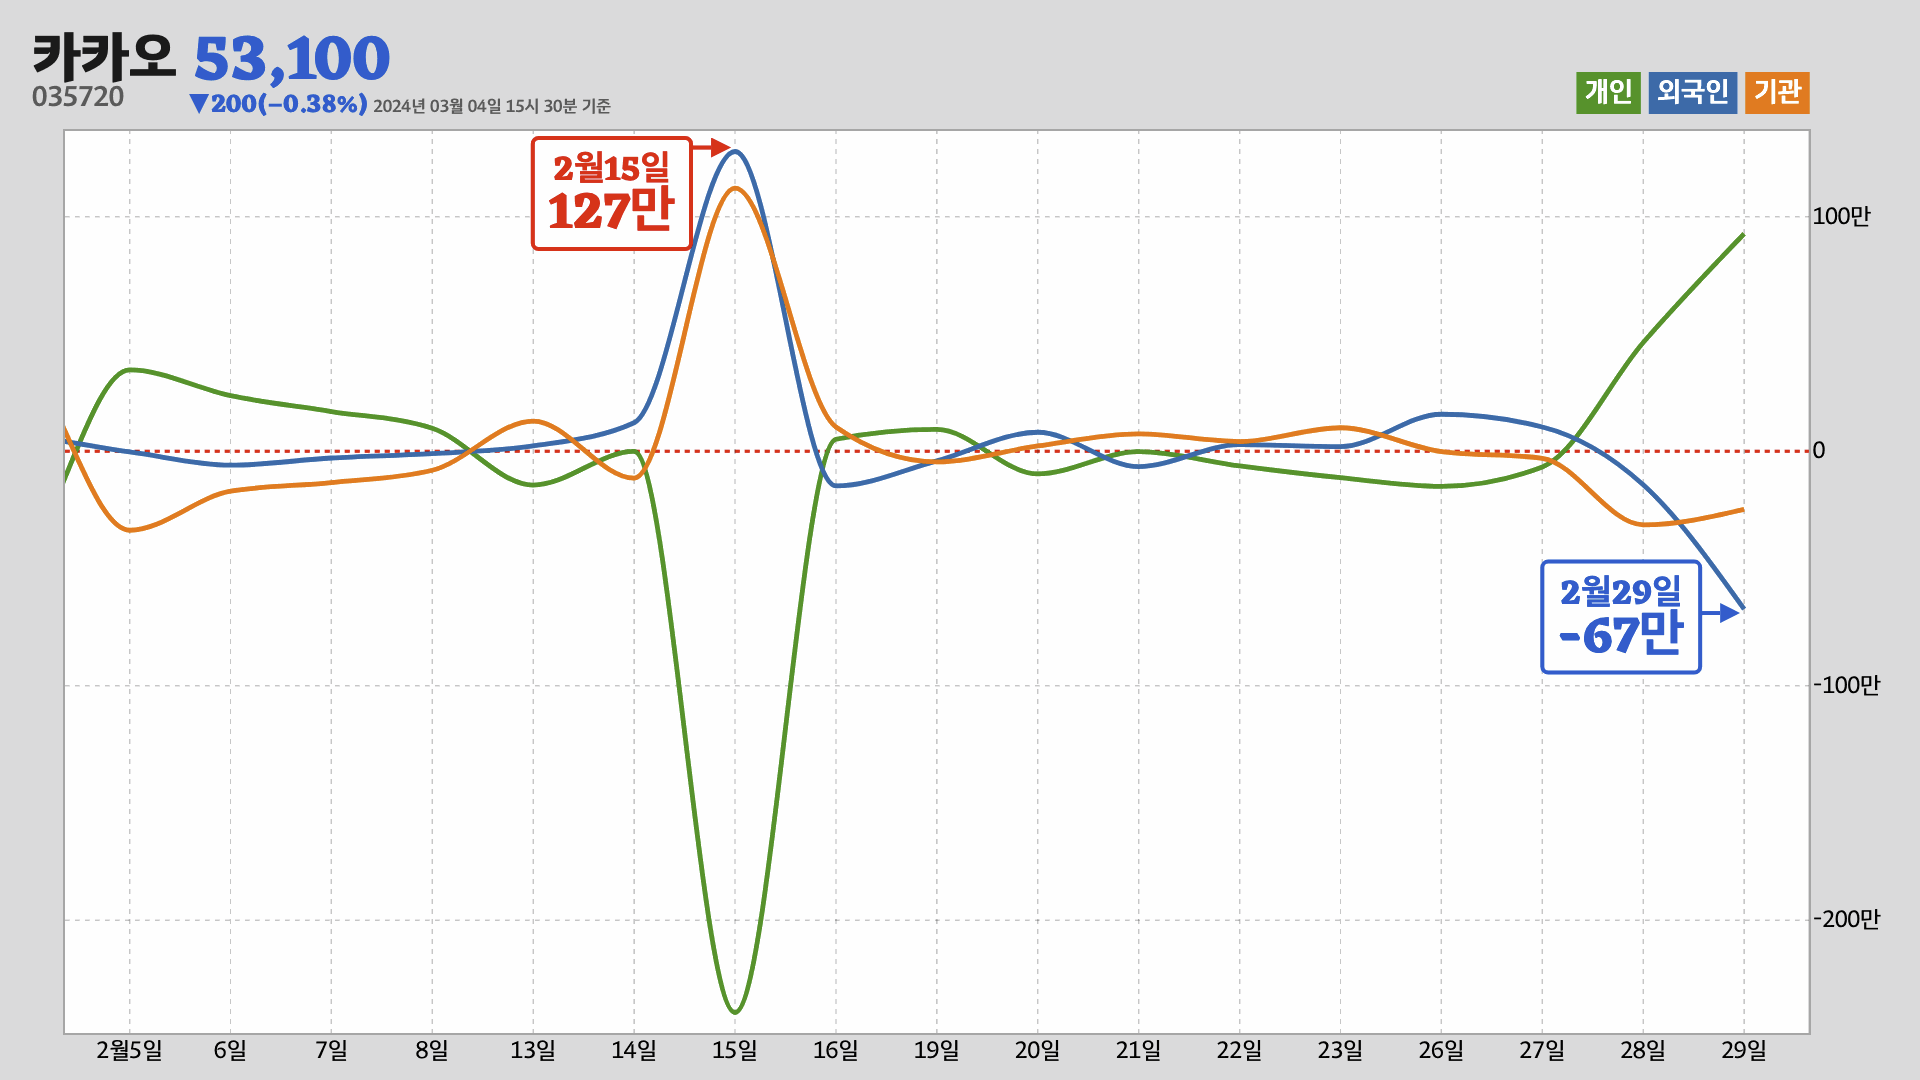Click the 28일 x-axis label

(1644, 1051)
